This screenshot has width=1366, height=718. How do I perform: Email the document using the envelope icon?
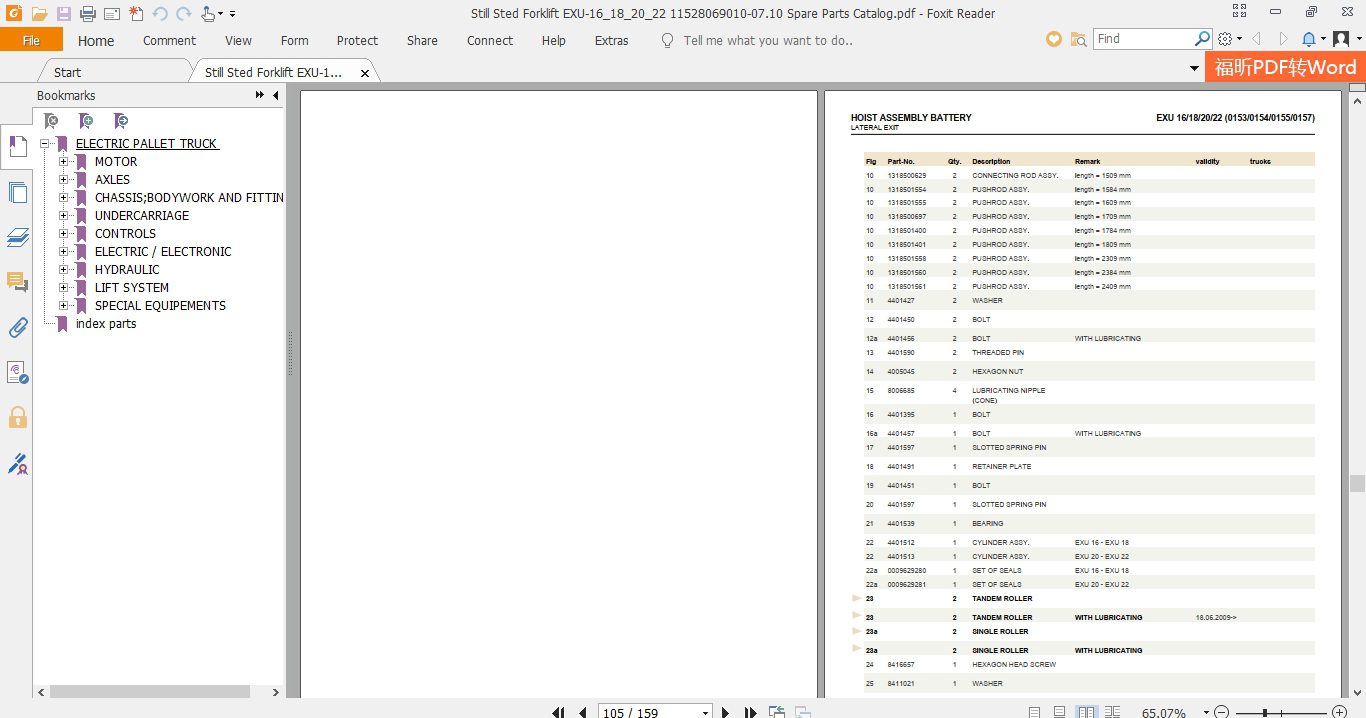coord(111,14)
